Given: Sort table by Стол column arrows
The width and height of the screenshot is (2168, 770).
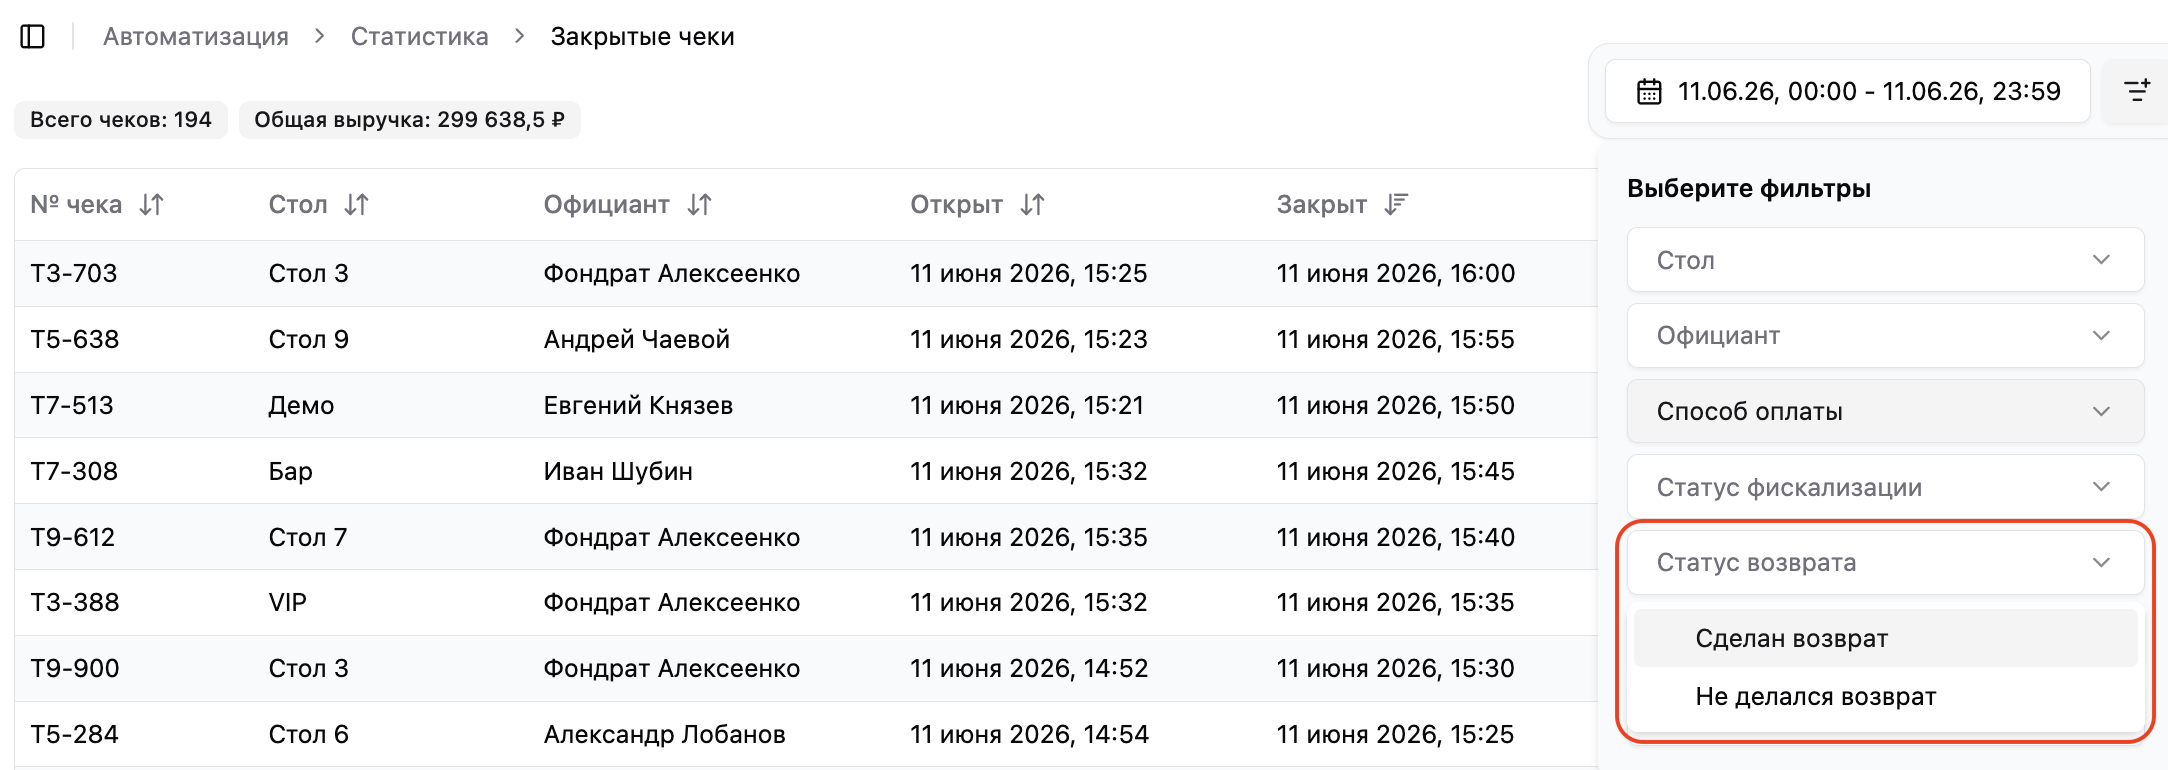Looking at the screenshot, I should click(357, 205).
